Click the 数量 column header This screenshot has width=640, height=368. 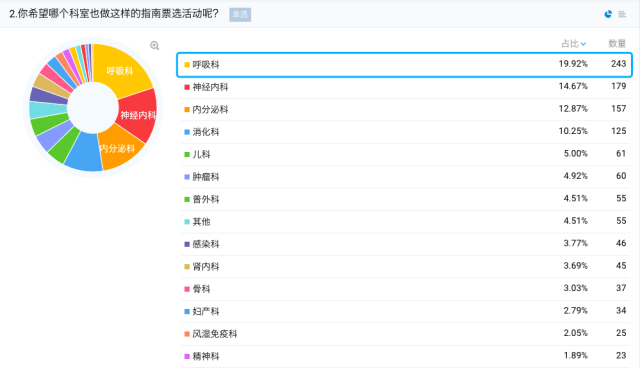[617, 44]
